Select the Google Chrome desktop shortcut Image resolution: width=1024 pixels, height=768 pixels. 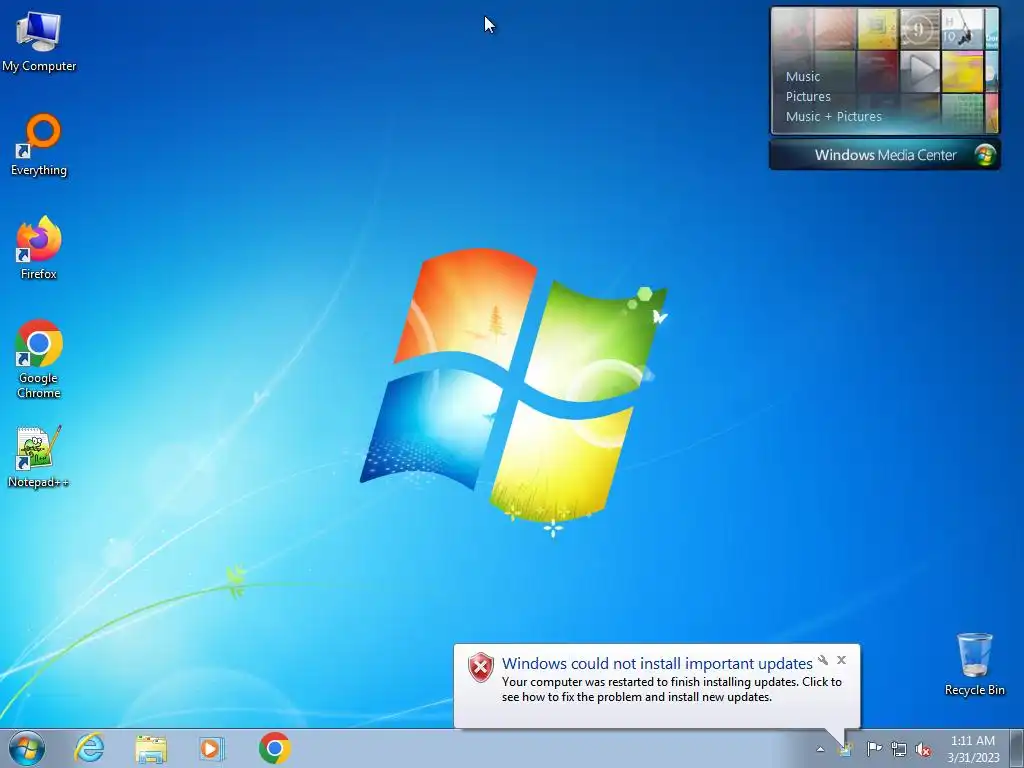(x=39, y=359)
